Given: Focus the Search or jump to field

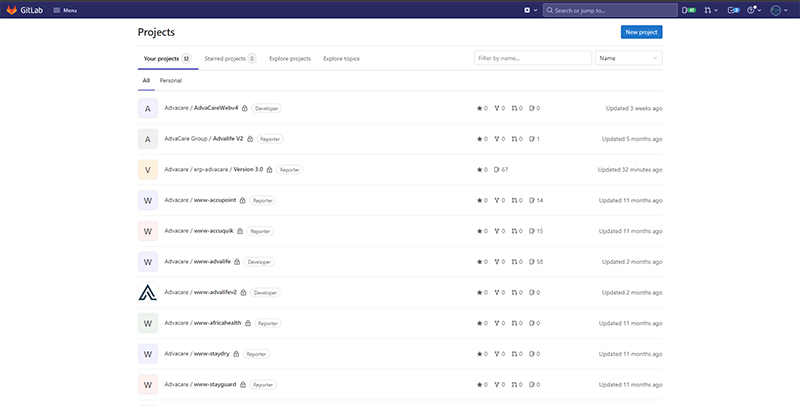Looking at the screenshot, I should (610, 10).
